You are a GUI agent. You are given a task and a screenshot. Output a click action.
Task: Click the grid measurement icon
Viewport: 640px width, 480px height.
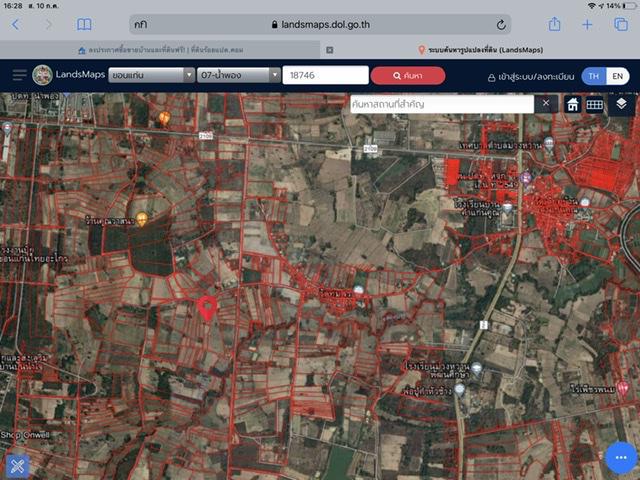(594, 104)
